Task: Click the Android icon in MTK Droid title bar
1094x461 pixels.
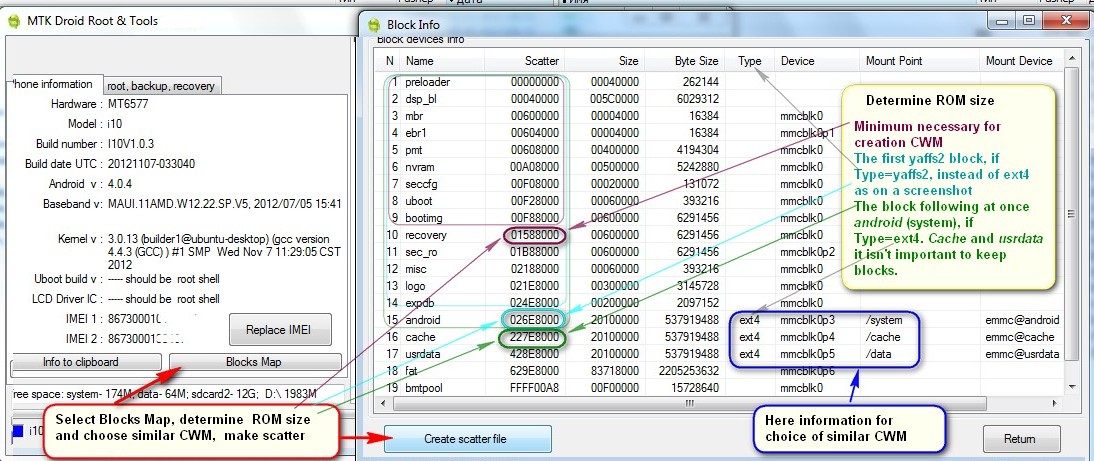Action: coord(14,21)
